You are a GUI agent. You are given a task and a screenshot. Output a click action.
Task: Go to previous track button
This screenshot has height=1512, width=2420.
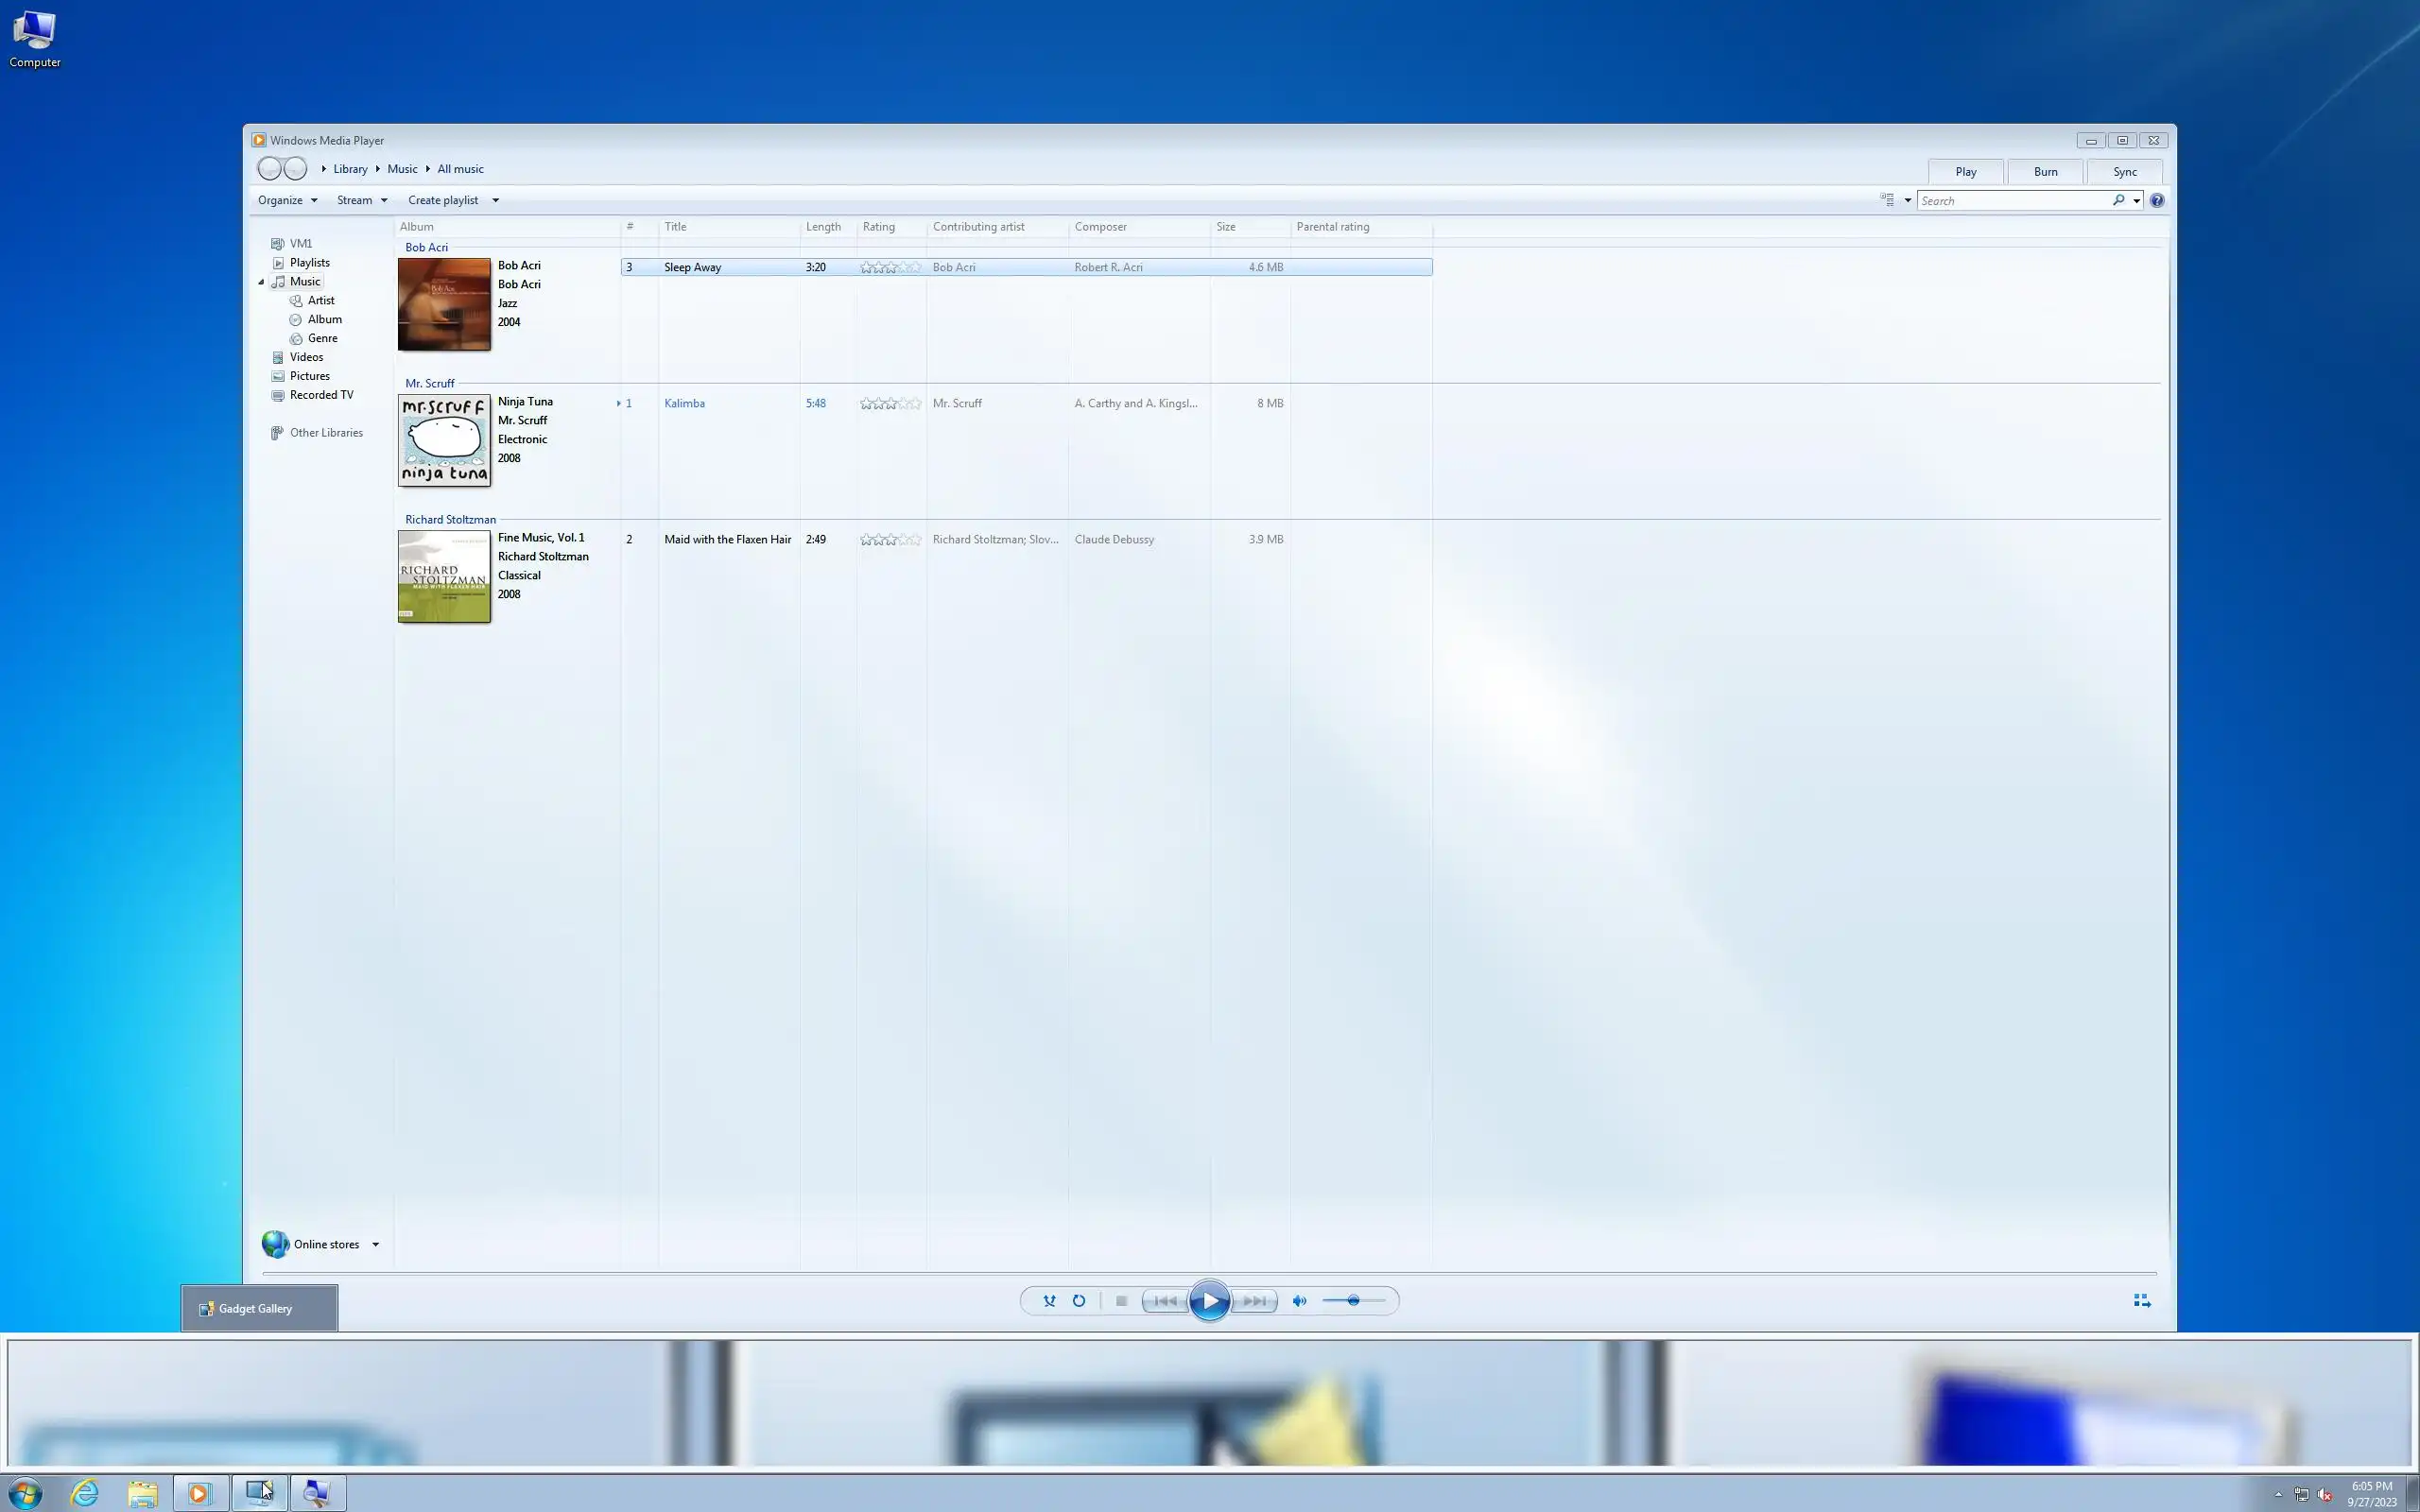click(1165, 1301)
